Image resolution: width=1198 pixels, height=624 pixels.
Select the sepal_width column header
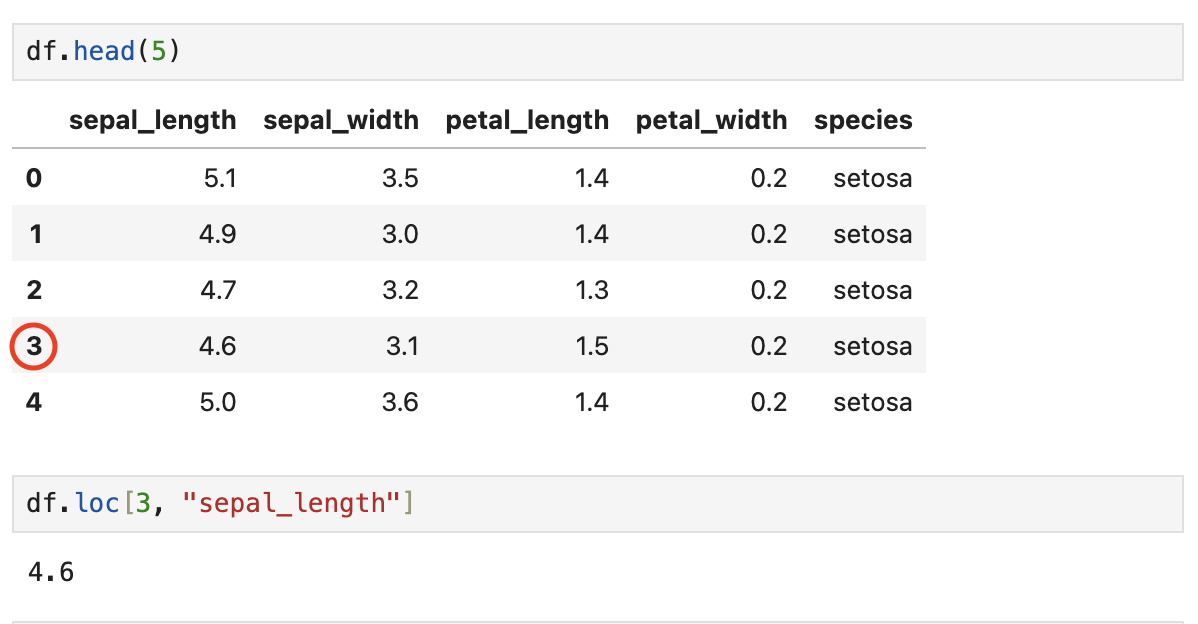pyautogui.click(x=341, y=121)
